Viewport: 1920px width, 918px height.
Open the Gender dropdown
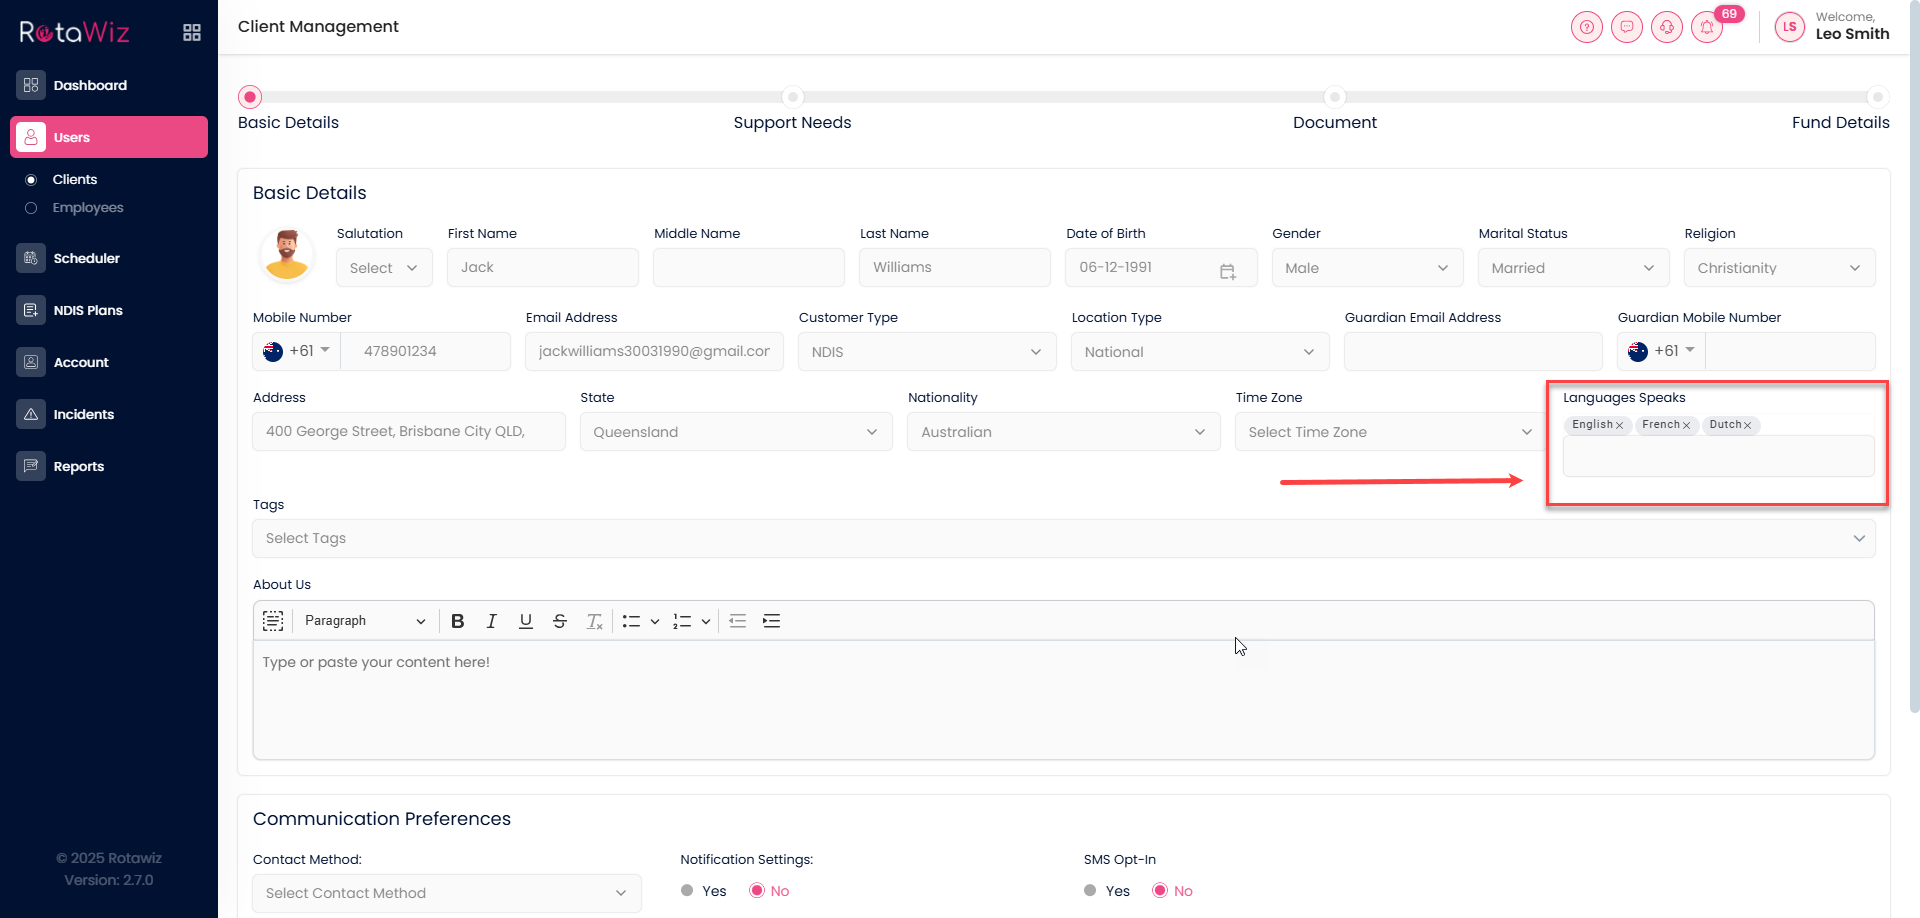pos(1366,268)
